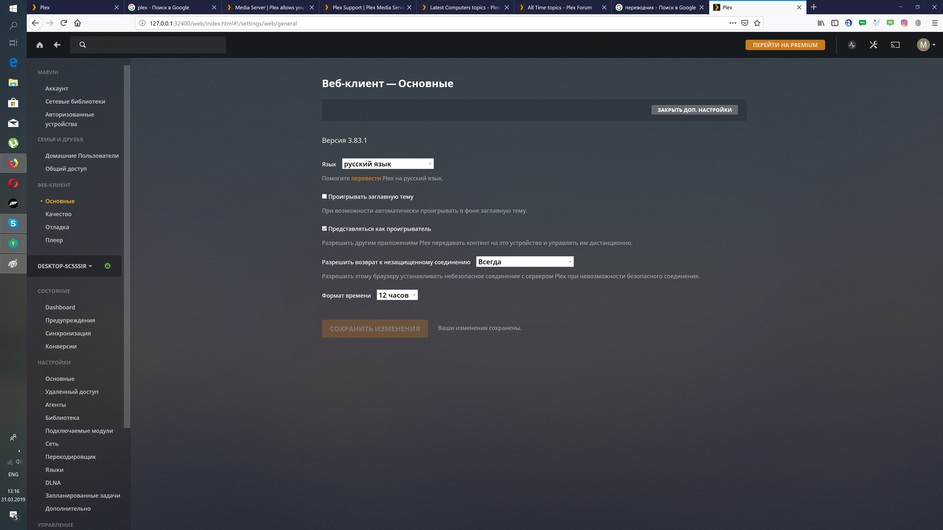Switch to the 'plex - Поиск в Google' tab
The height and width of the screenshot is (530, 943).
tap(171, 7)
